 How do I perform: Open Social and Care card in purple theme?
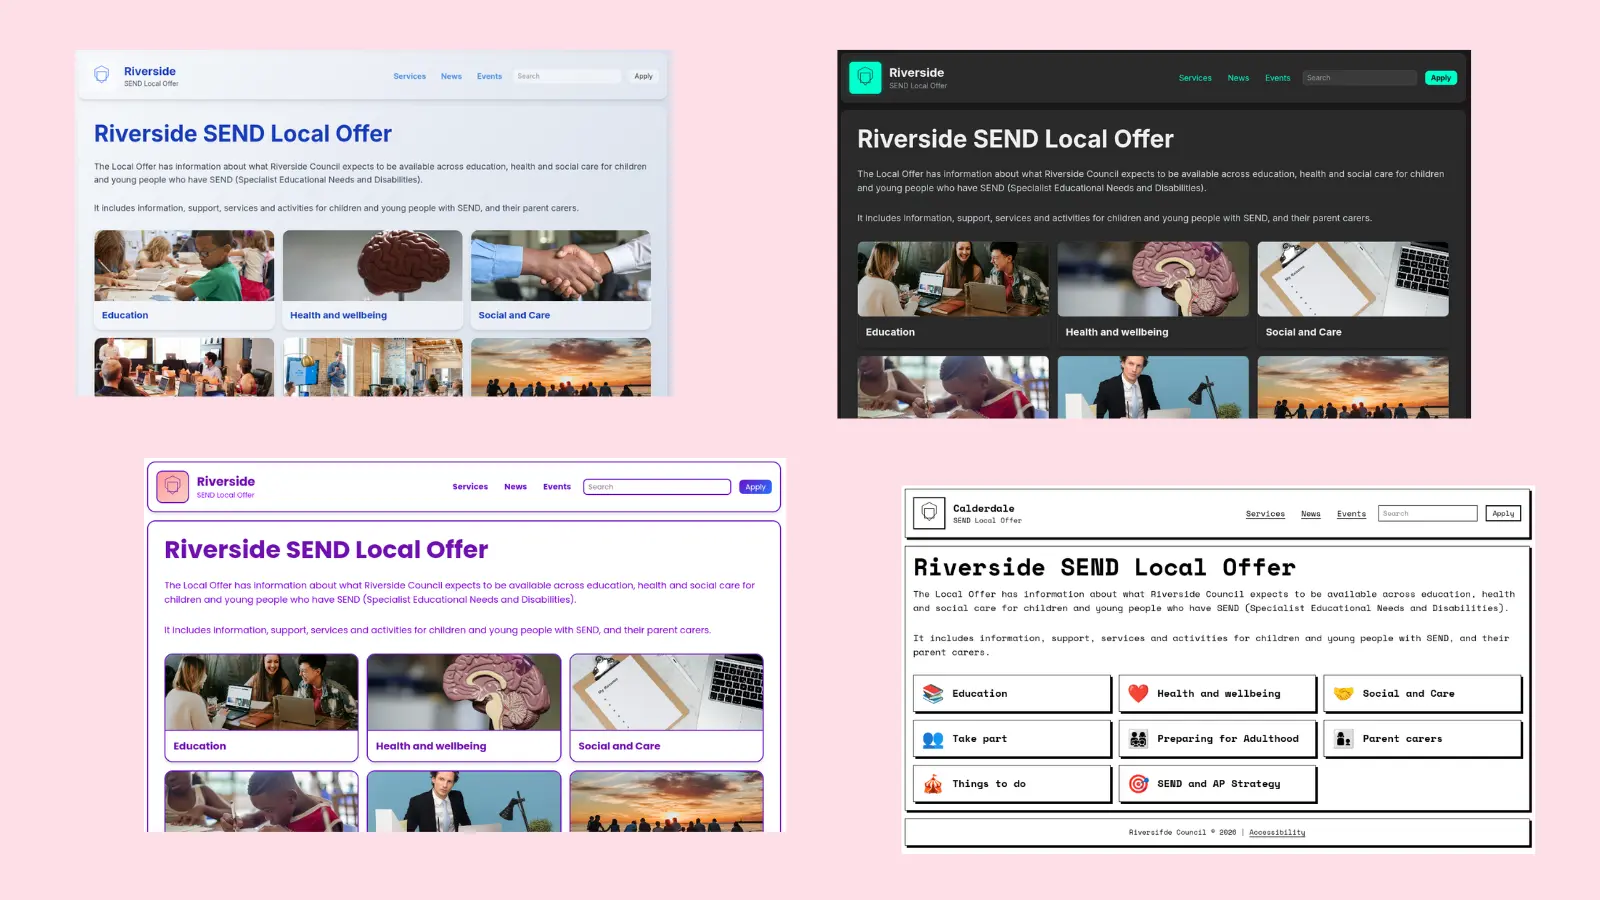click(667, 708)
